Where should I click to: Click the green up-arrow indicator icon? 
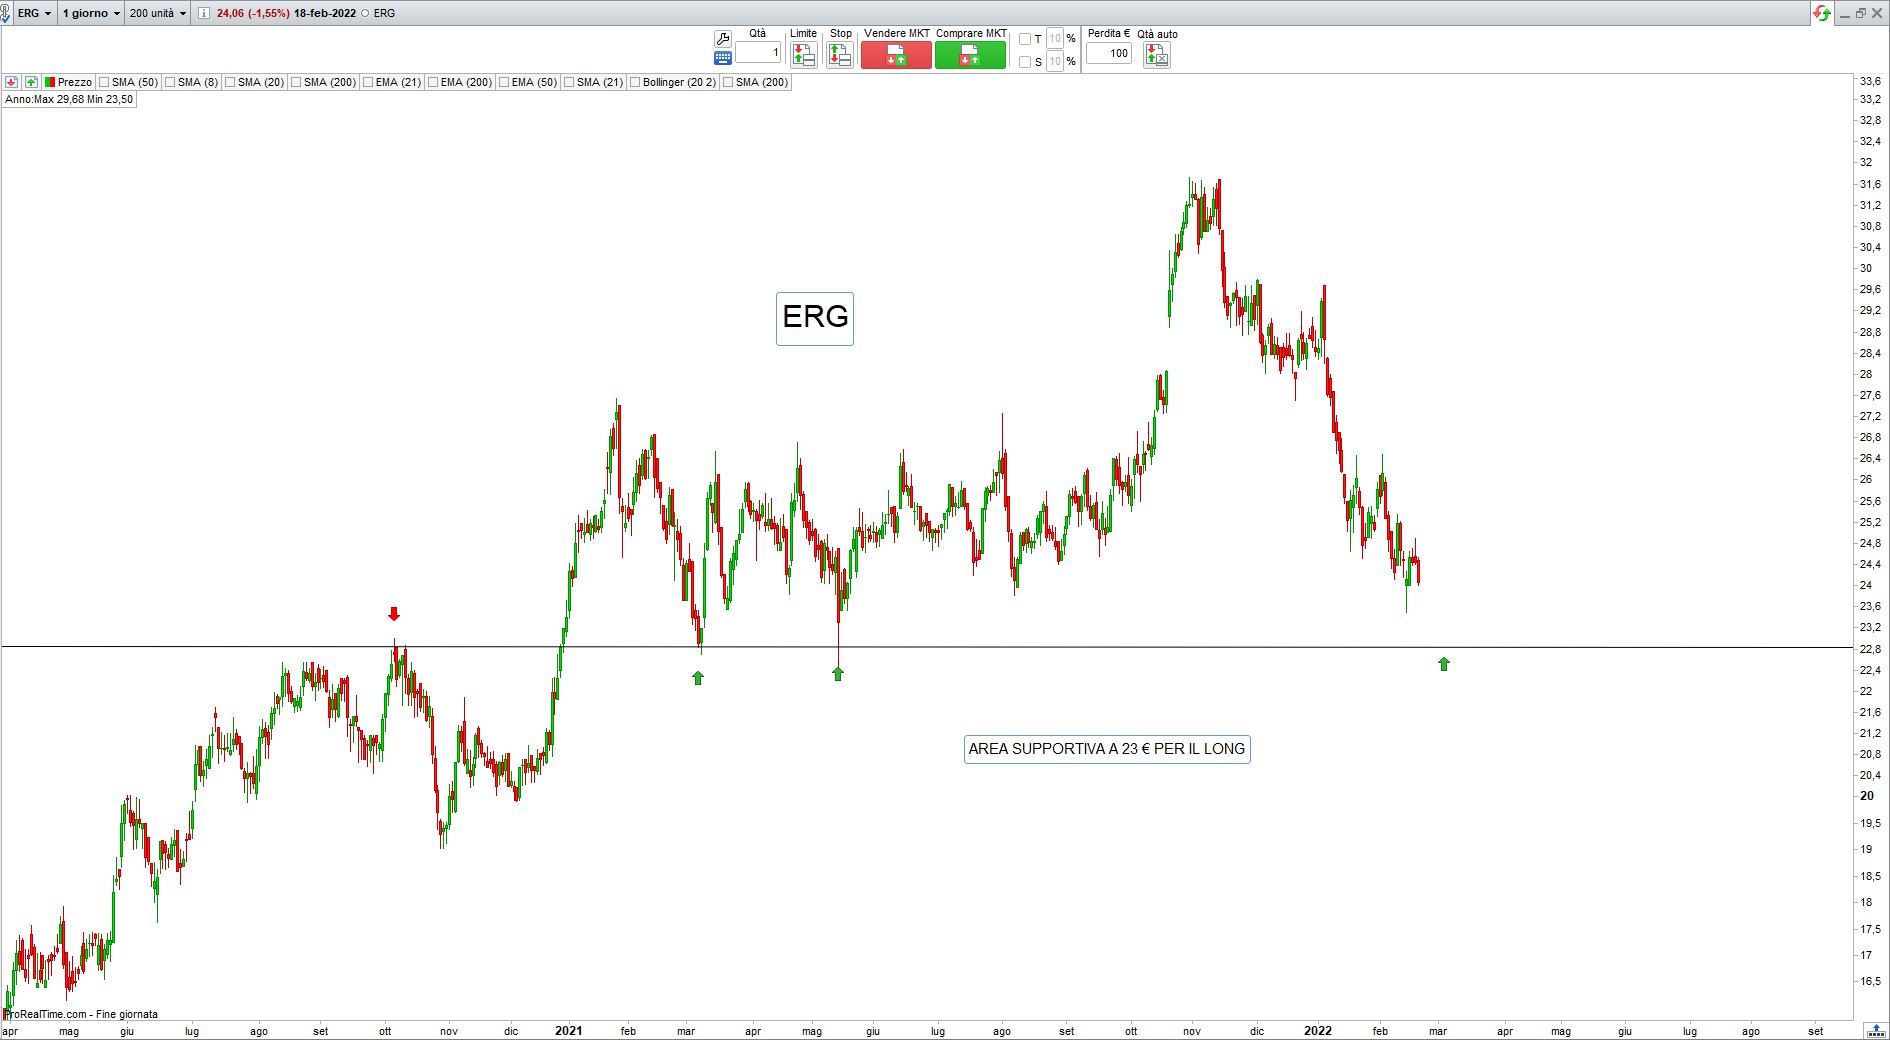click(x=32, y=82)
